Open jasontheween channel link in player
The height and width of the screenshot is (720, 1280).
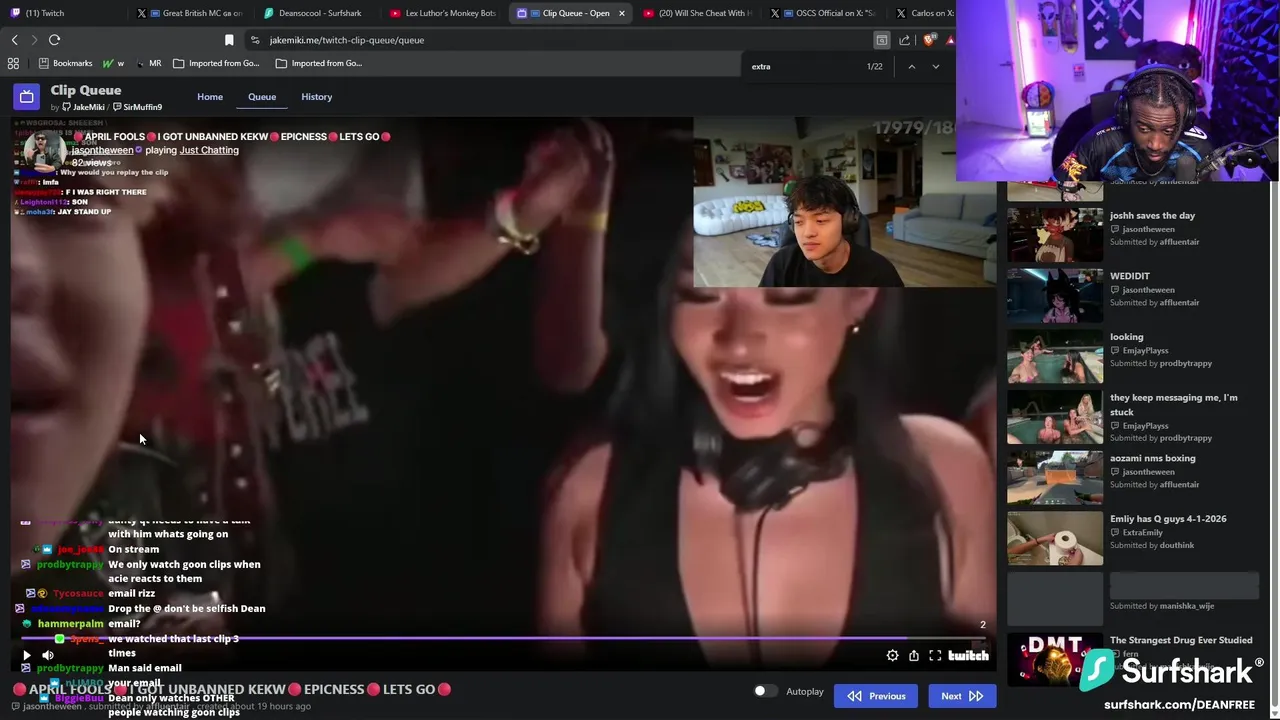[102, 150]
